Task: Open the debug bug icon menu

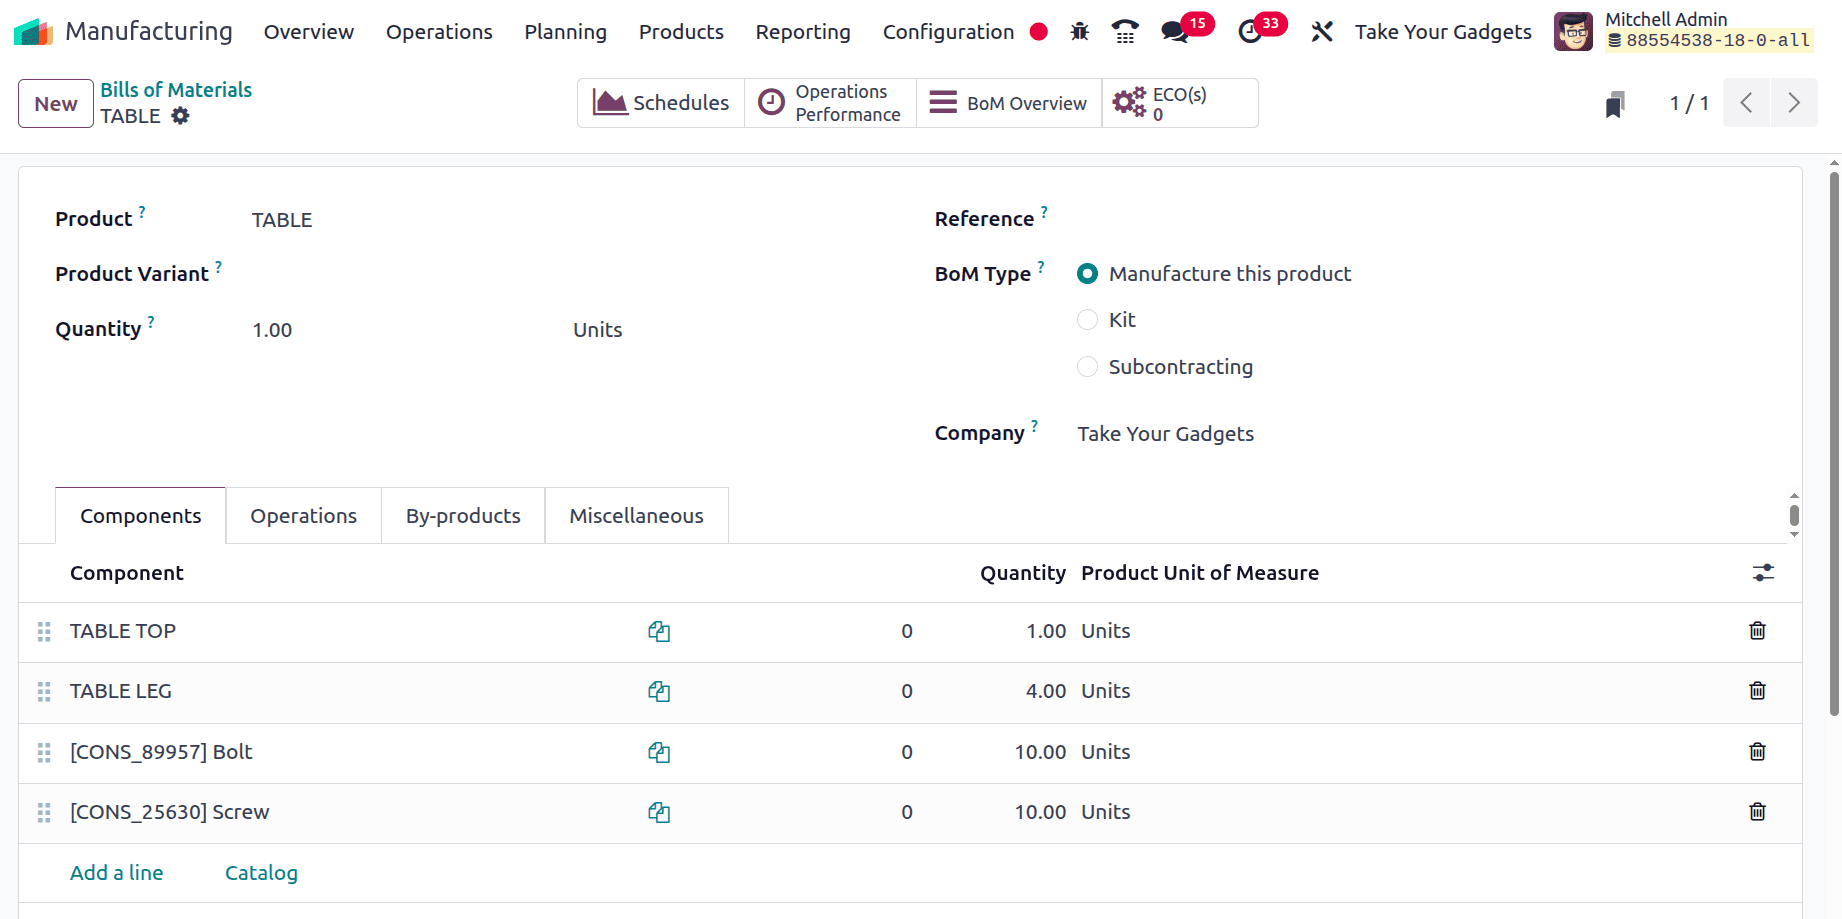Action: (x=1079, y=32)
